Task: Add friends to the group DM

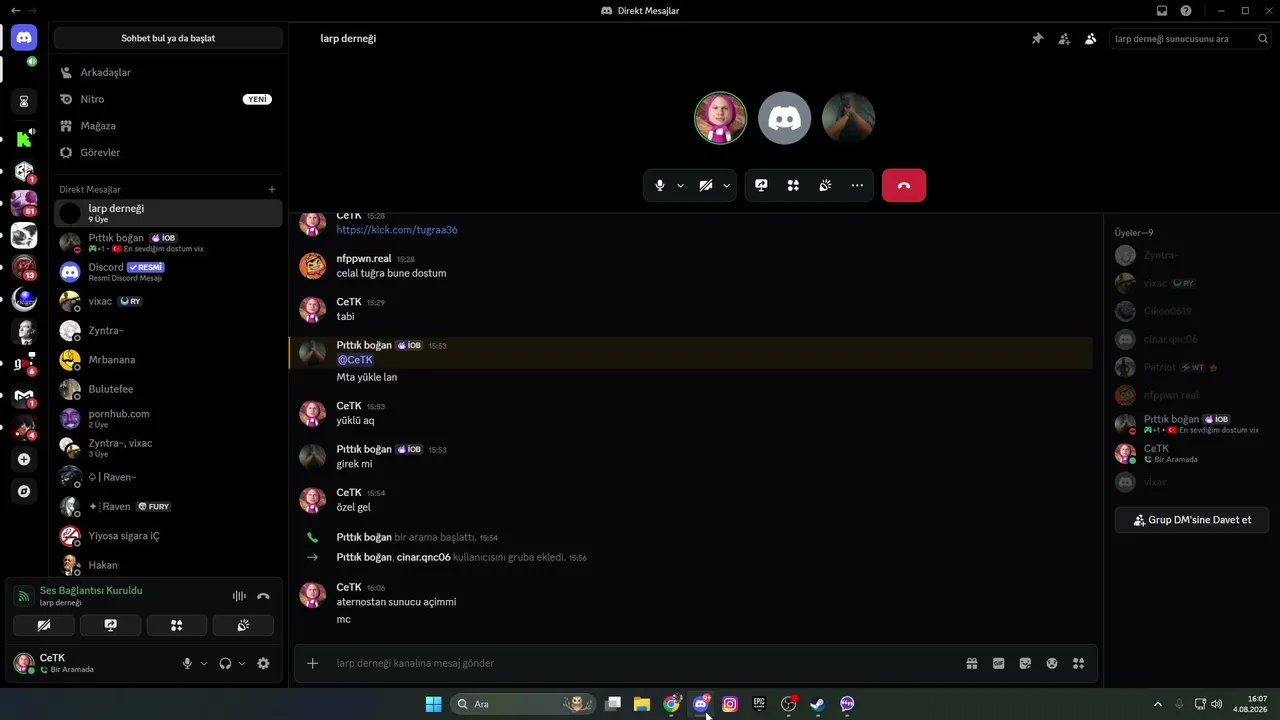Action: click(x=1064, y=39)
